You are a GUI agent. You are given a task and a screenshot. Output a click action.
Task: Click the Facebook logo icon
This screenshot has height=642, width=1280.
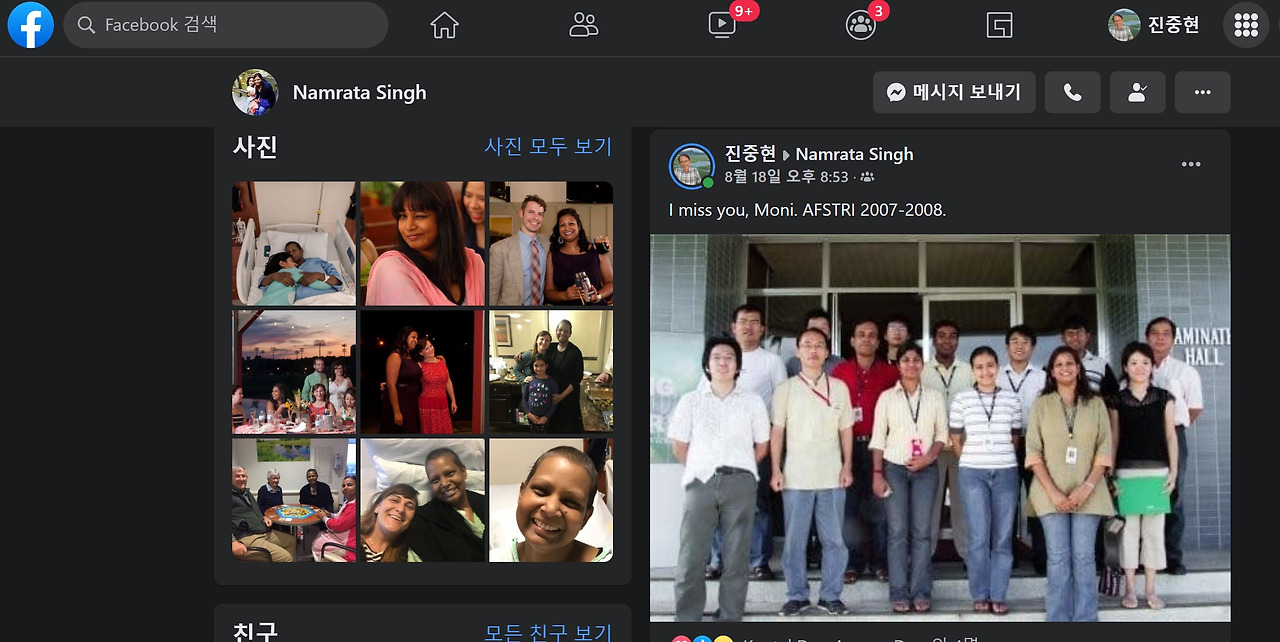[31, 25]
